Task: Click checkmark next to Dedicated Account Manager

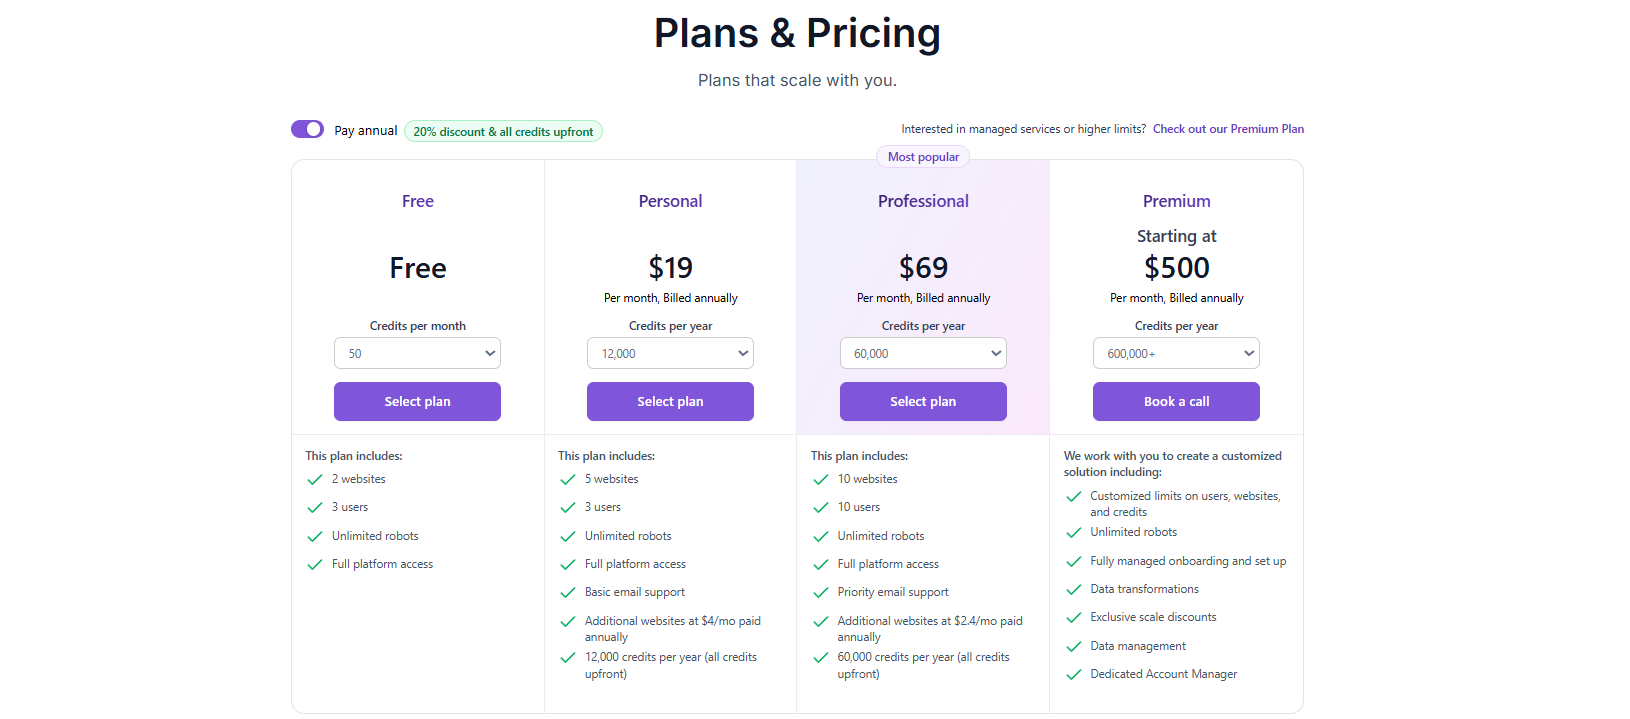Action: tap(1074, 675)
